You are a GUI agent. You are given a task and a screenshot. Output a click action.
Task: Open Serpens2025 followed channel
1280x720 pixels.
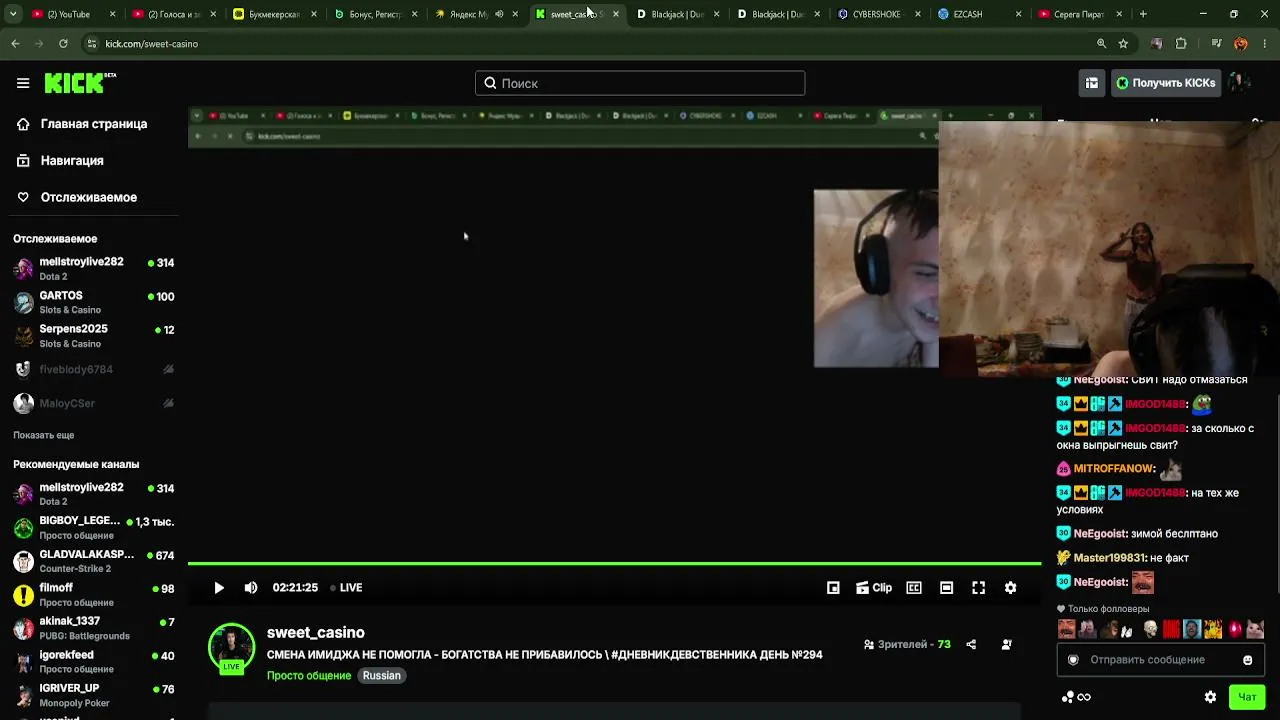point(93,336)
